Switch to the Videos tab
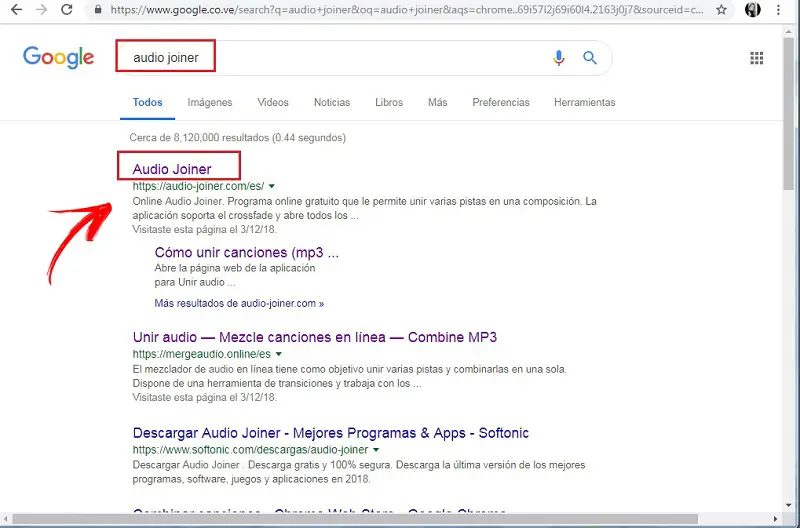The height and width of the screenshot is (528, 800). point(273,102)
